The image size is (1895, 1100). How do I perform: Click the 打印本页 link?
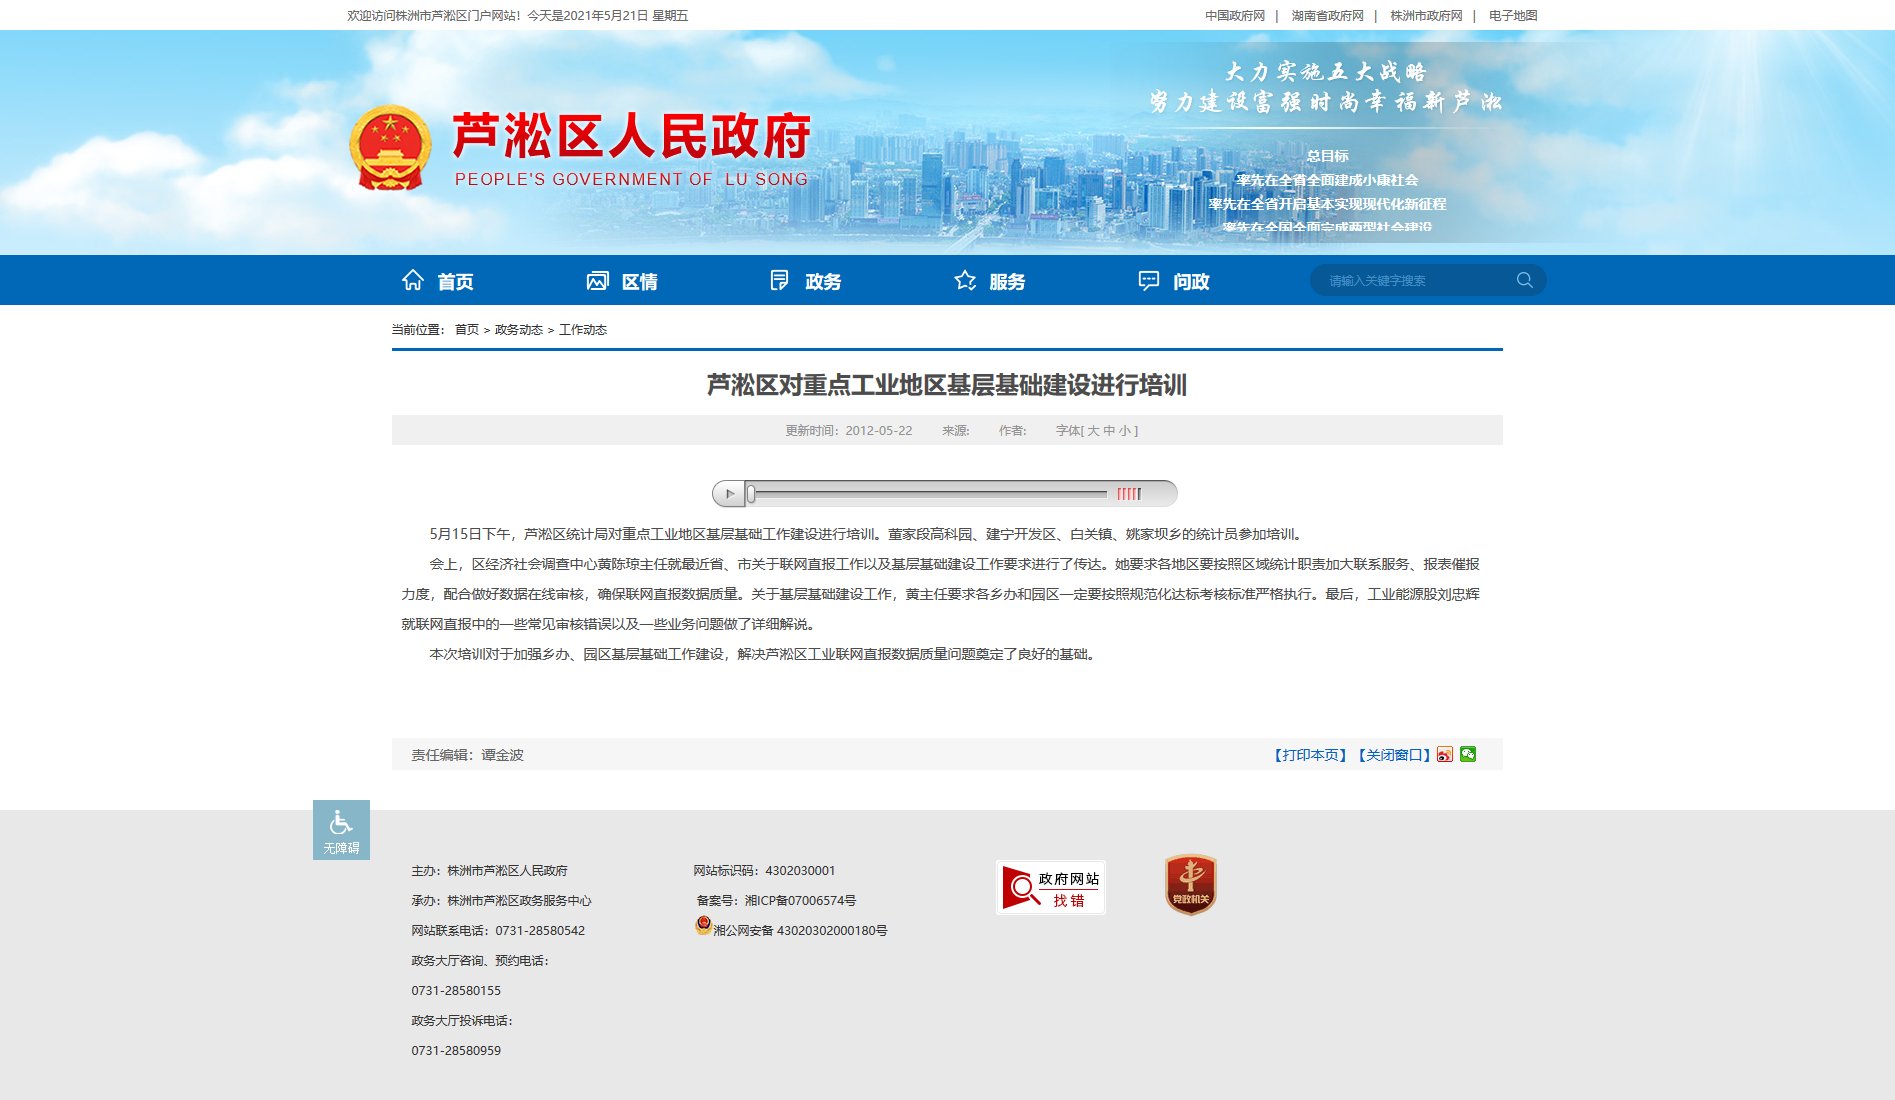1311,755
